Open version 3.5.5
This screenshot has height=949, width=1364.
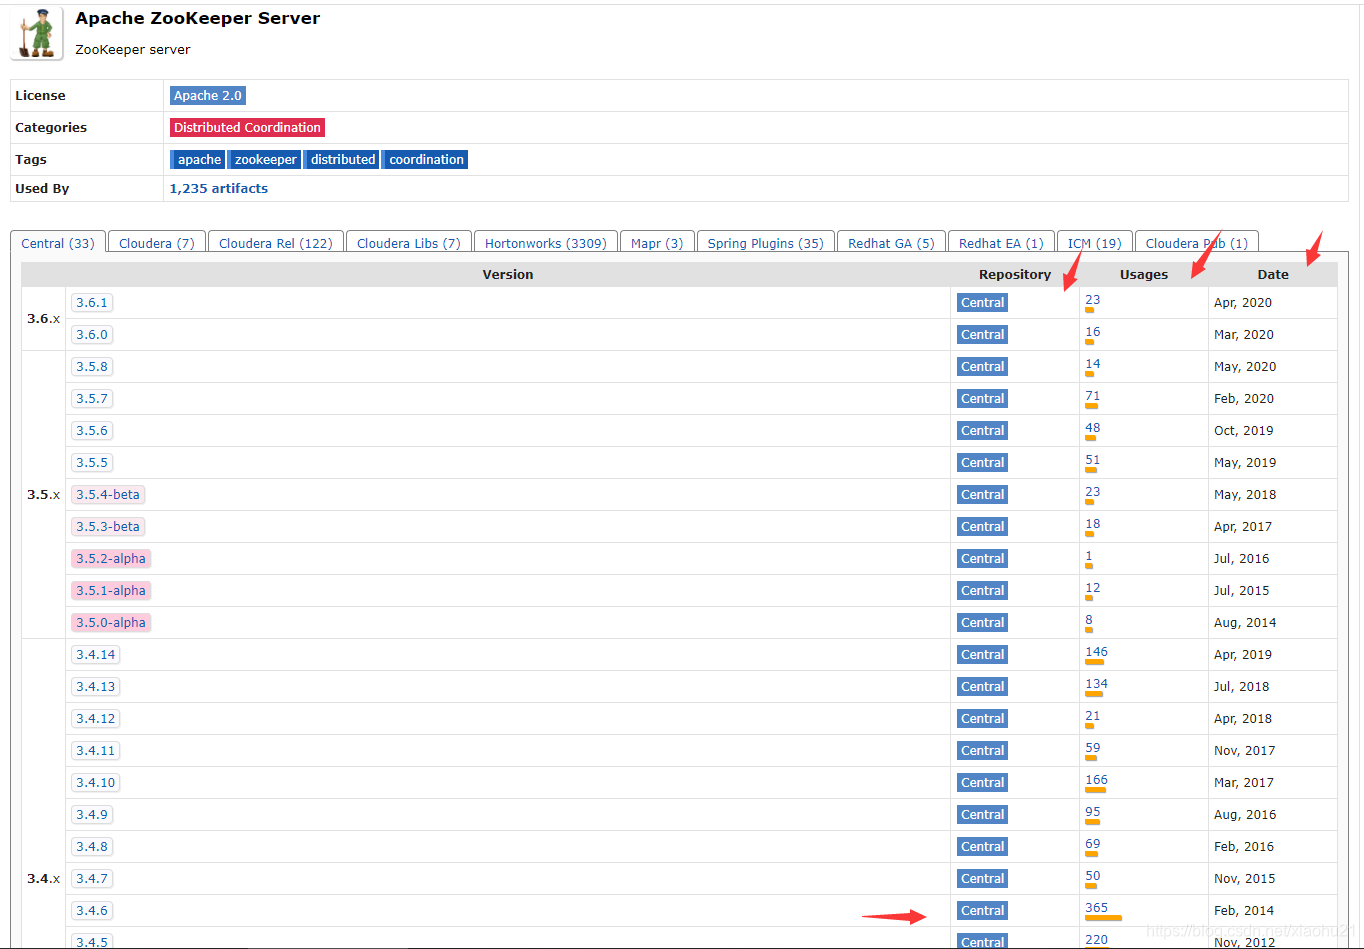[x=91, y=462]
